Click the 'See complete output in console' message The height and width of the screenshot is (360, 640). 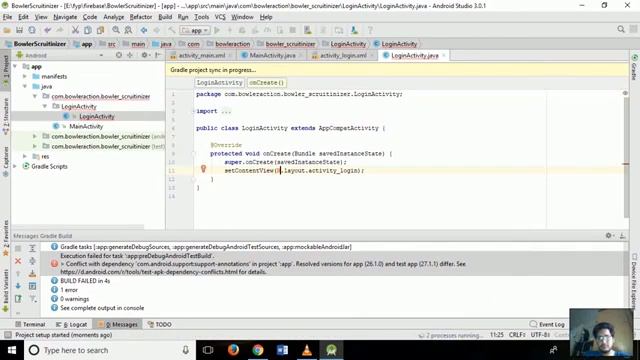click(x=102, y=308)
